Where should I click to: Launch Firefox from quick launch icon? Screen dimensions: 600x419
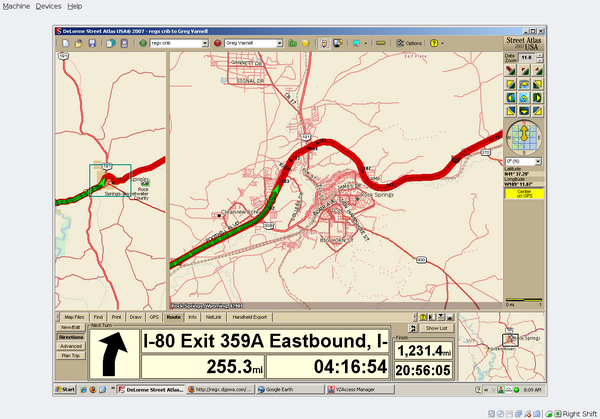click(93, 390)
